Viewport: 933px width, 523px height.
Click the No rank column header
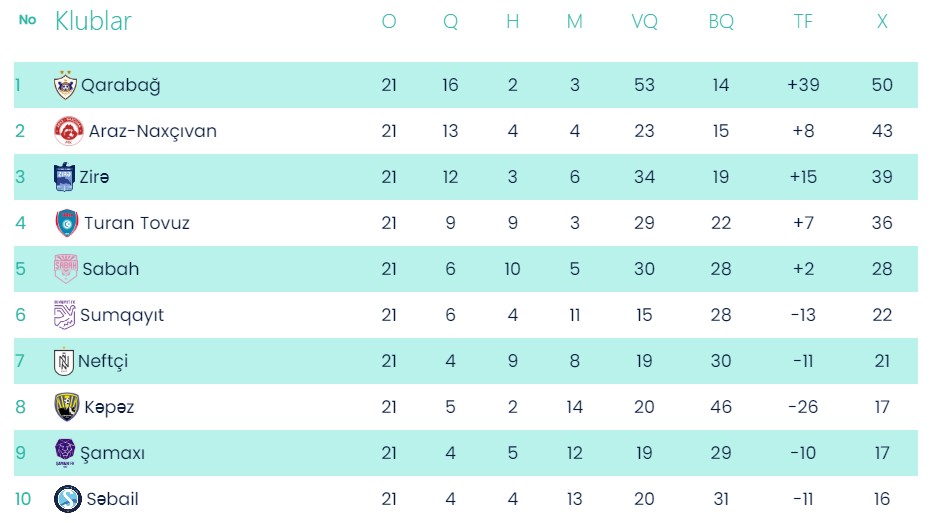(x=28, y=20)
